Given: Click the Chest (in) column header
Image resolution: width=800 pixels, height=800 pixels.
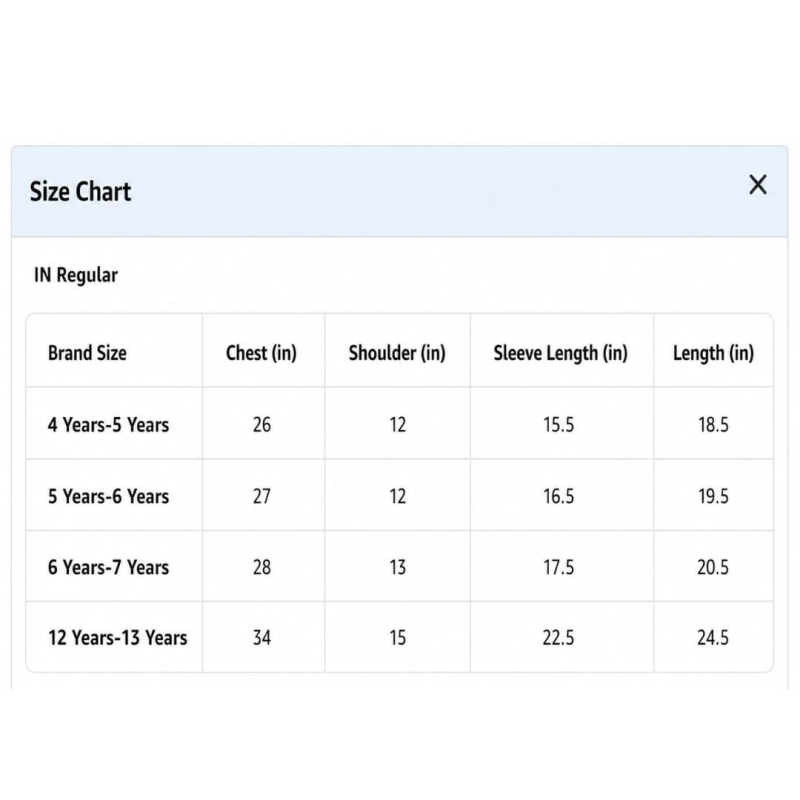Looking at the screenshot, I should click(x=261, y=353).
